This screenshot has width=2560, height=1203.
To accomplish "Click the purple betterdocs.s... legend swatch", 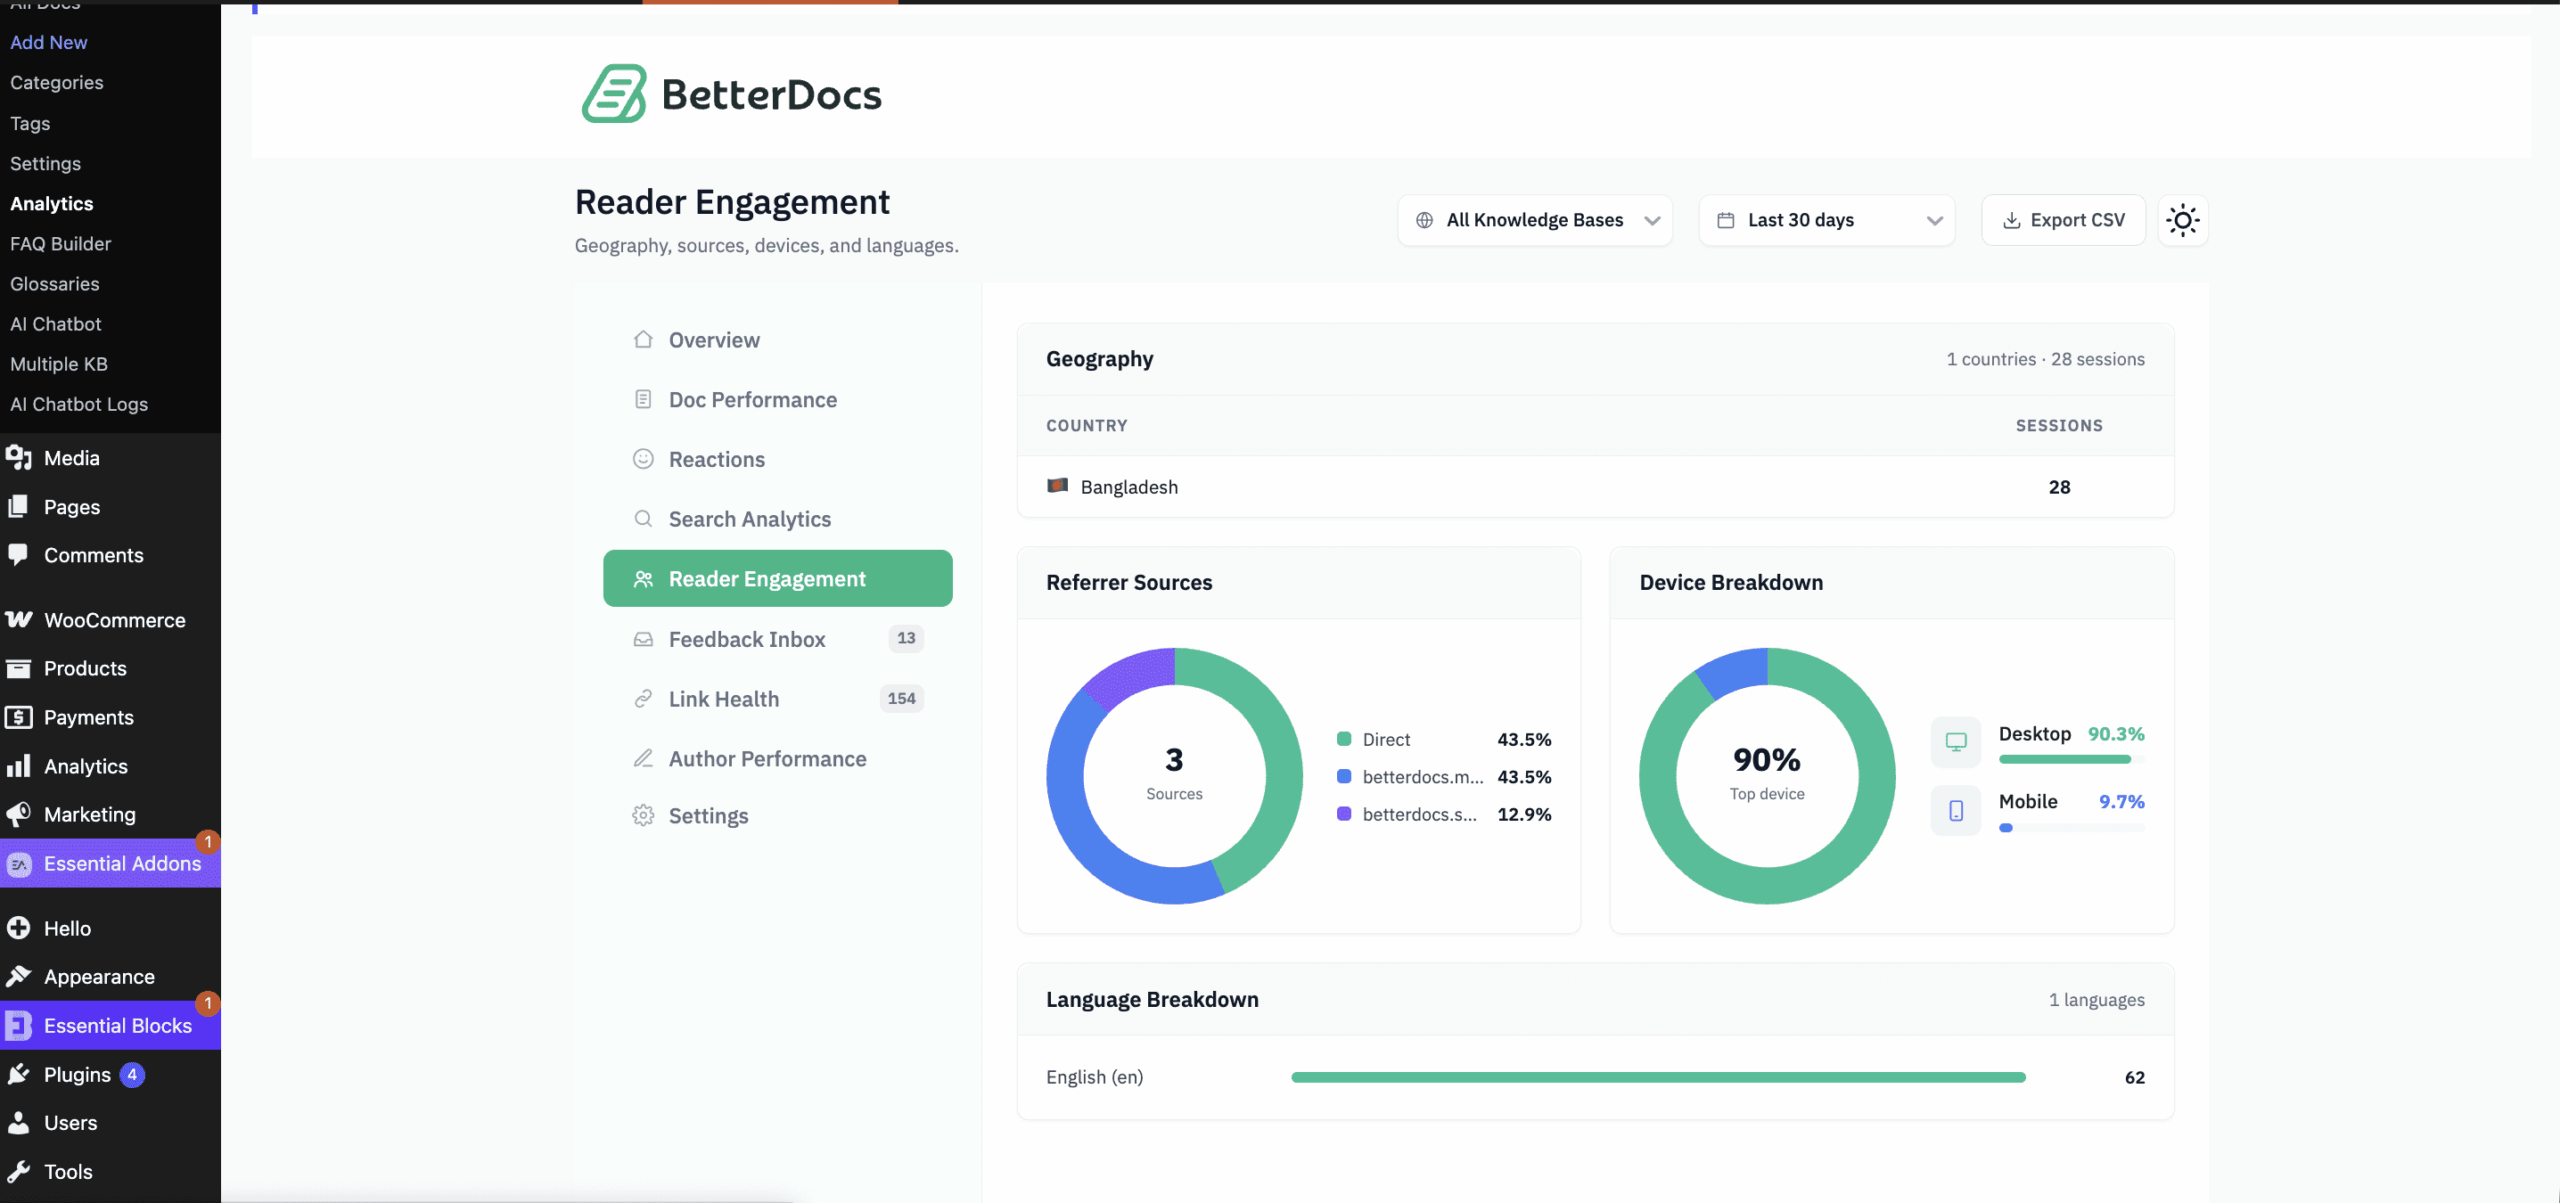I will pos(1344,814).
